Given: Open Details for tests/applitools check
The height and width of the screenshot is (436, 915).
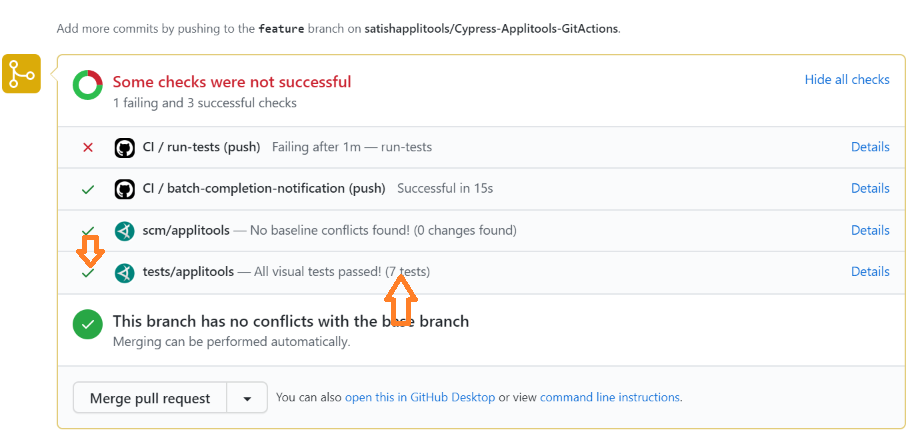Looking at the screenshot, I should (x=869, y=272).
